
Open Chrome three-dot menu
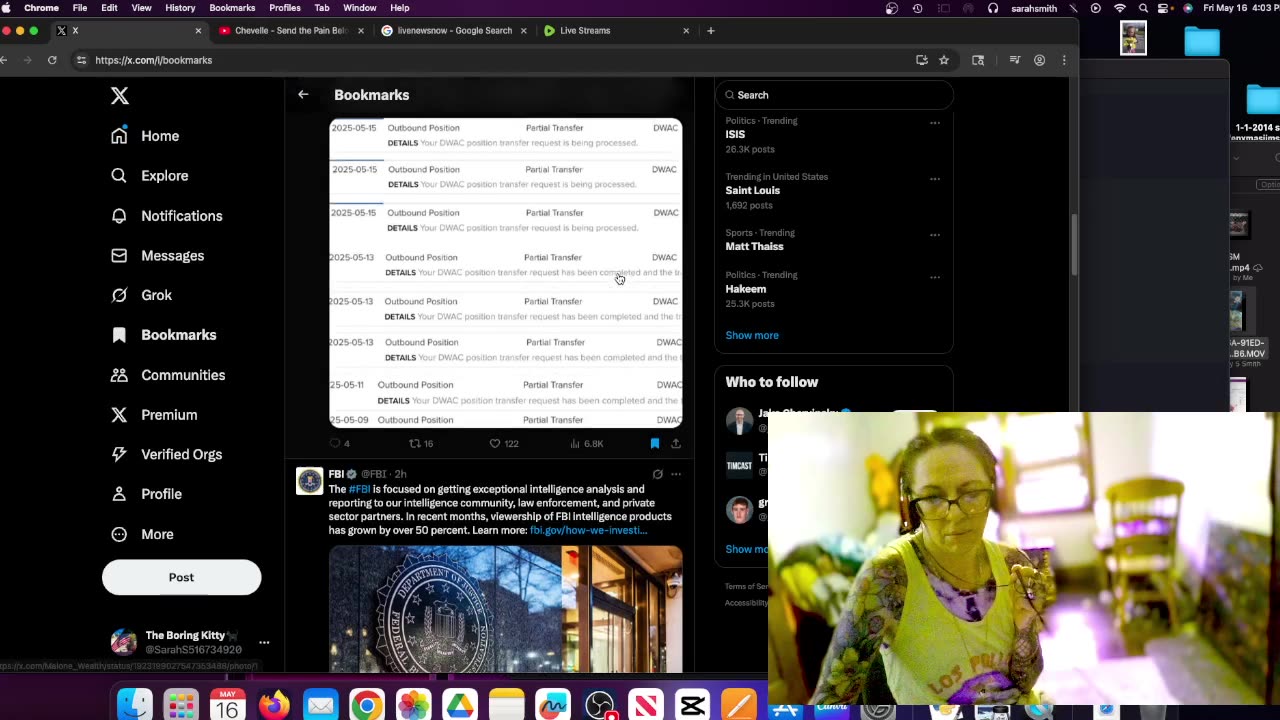(1063, 60)
